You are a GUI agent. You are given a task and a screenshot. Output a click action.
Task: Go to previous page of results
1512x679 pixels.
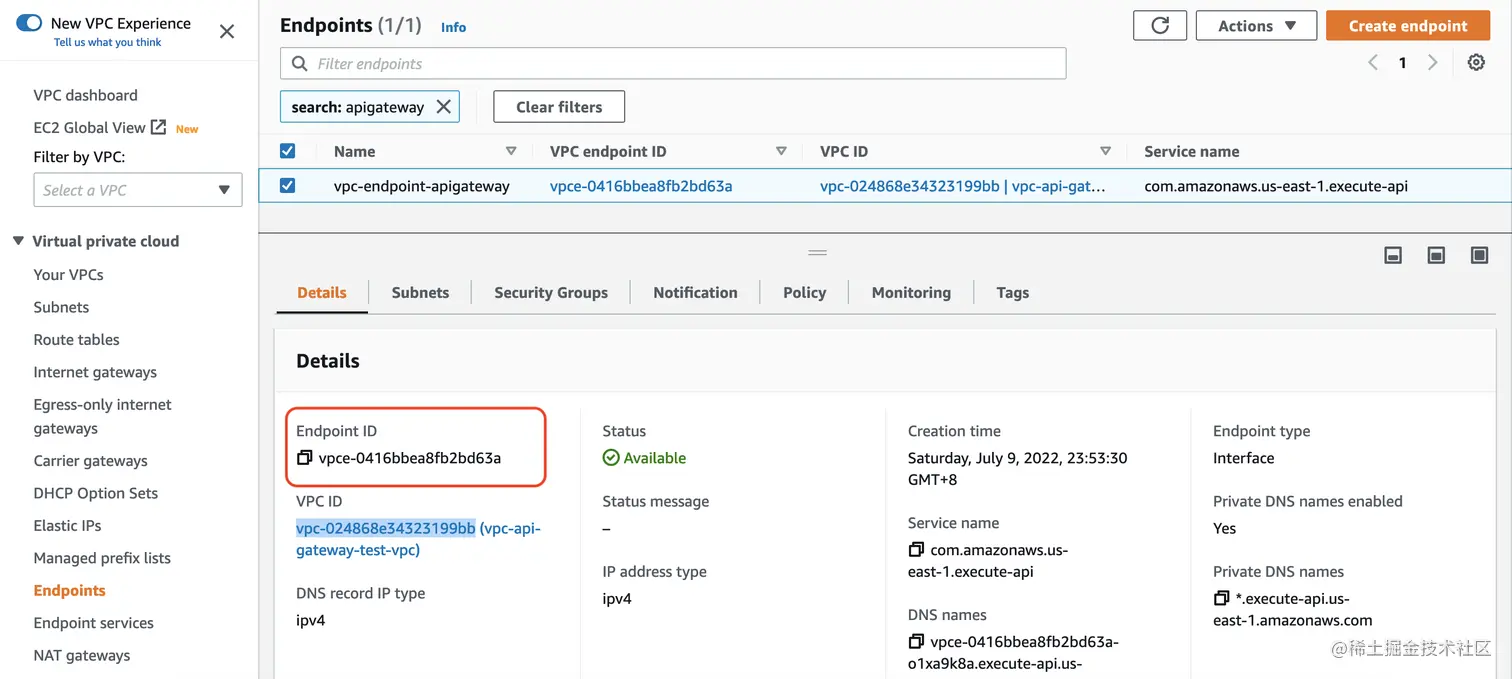tap(1372, 62)
